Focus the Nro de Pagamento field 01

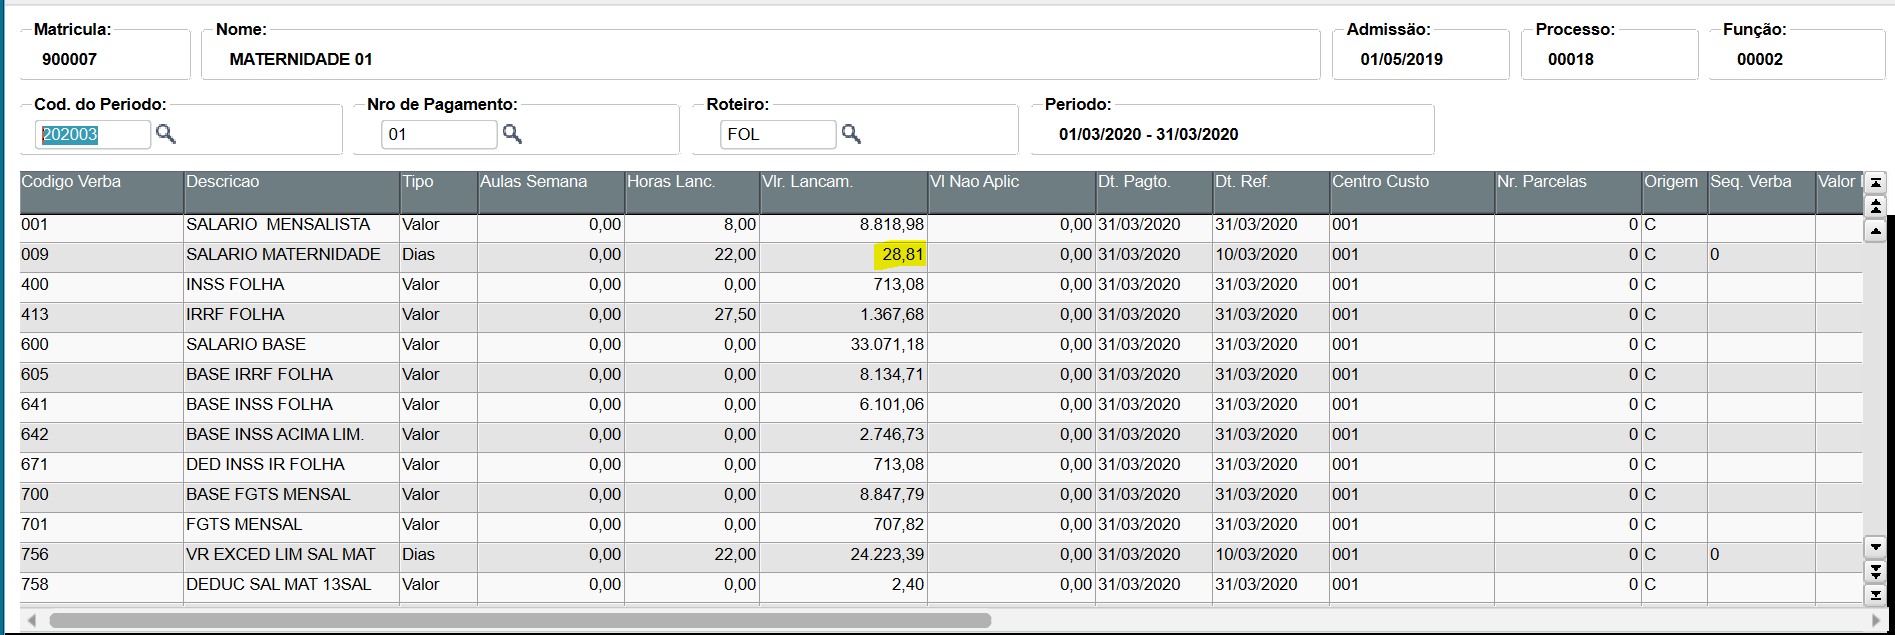point(439,134)
